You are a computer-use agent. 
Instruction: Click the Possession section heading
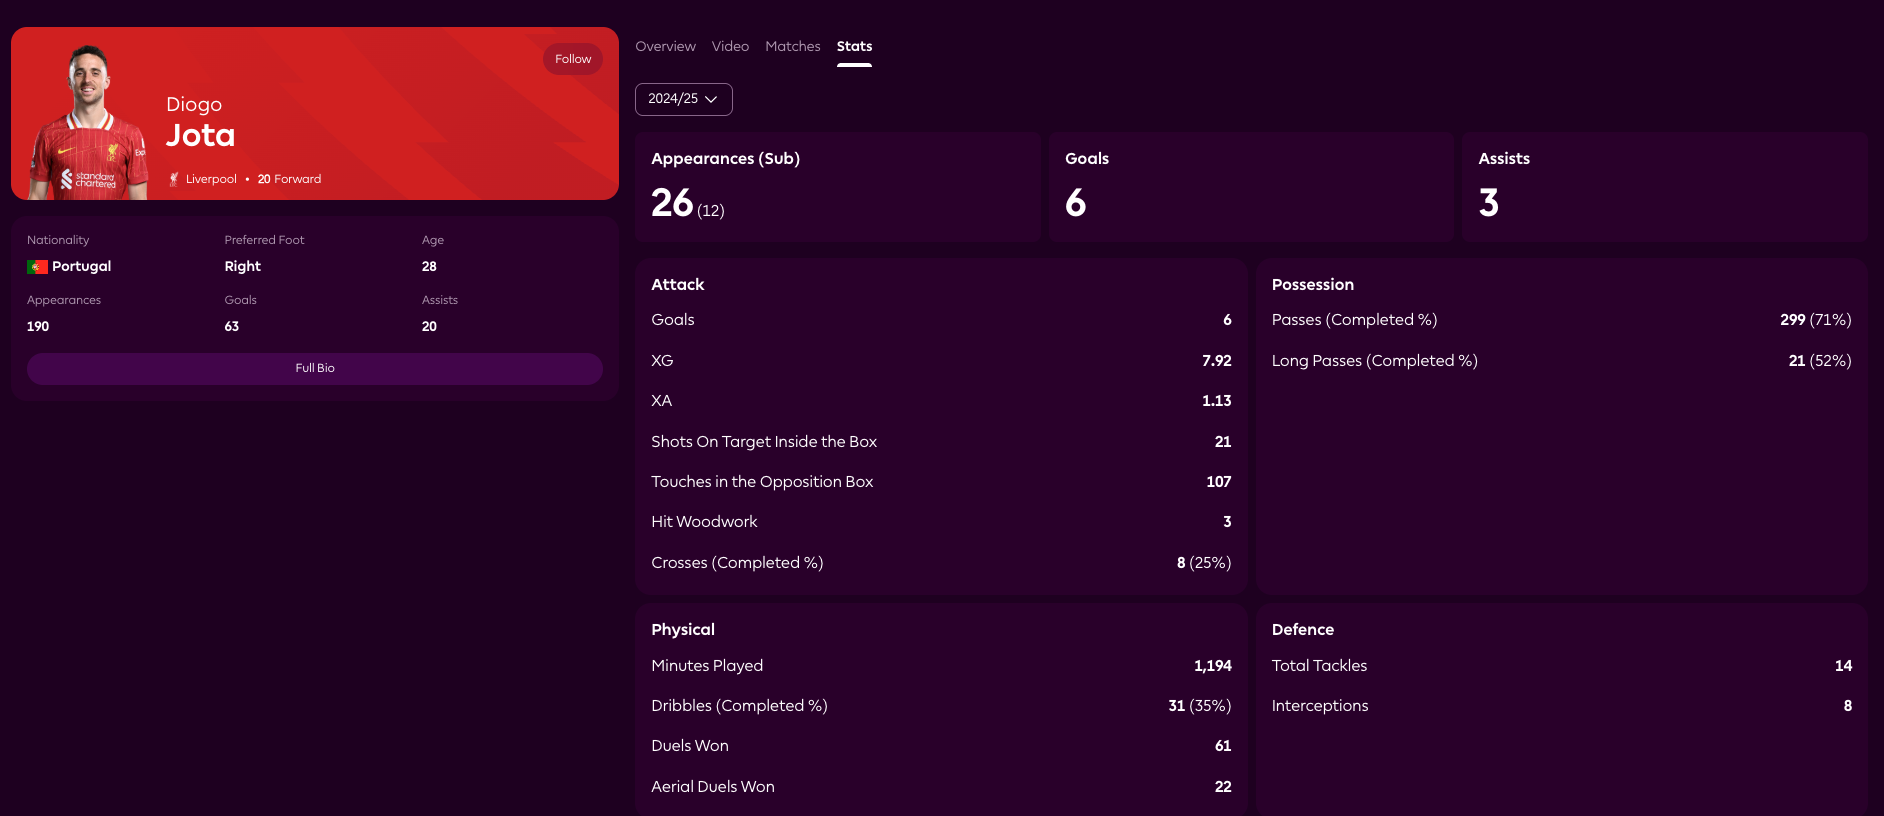(1312, 284)
